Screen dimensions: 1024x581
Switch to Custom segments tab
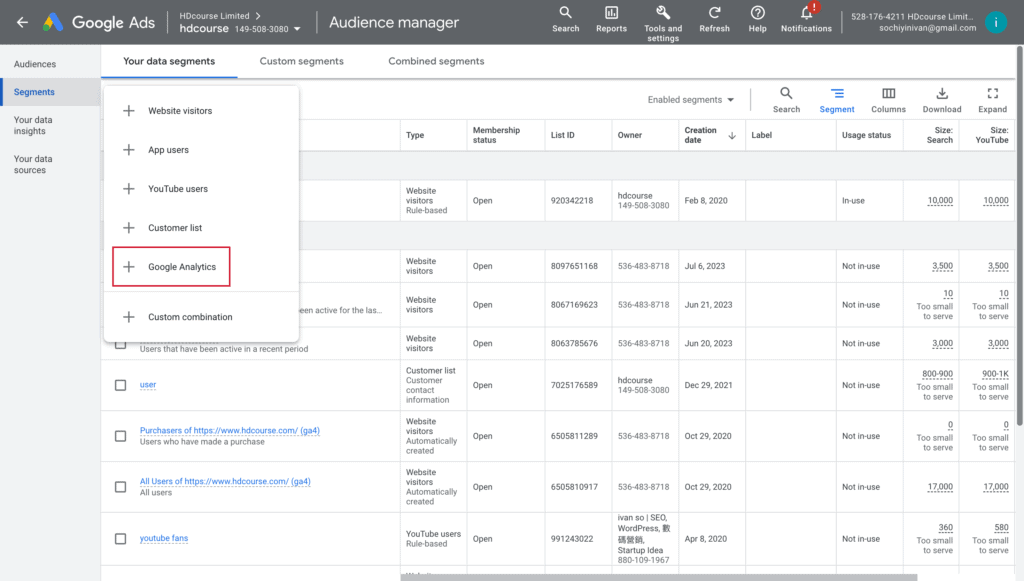302,61
